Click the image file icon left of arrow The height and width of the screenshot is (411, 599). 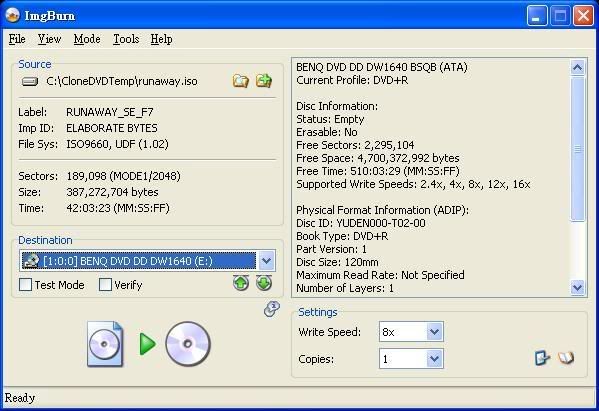pyautogui.click(x=105, y=344)
